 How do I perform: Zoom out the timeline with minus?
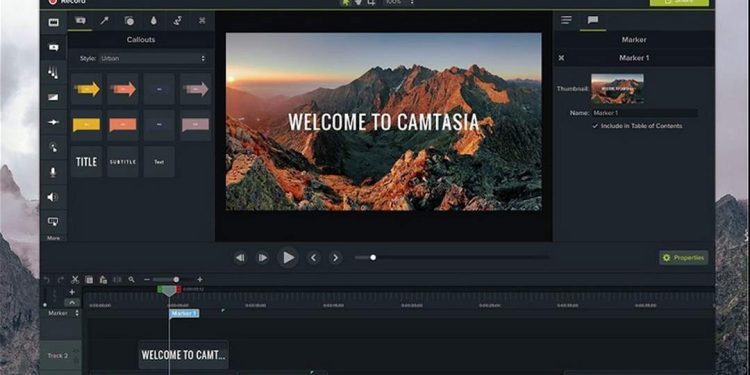pos(147,280)
